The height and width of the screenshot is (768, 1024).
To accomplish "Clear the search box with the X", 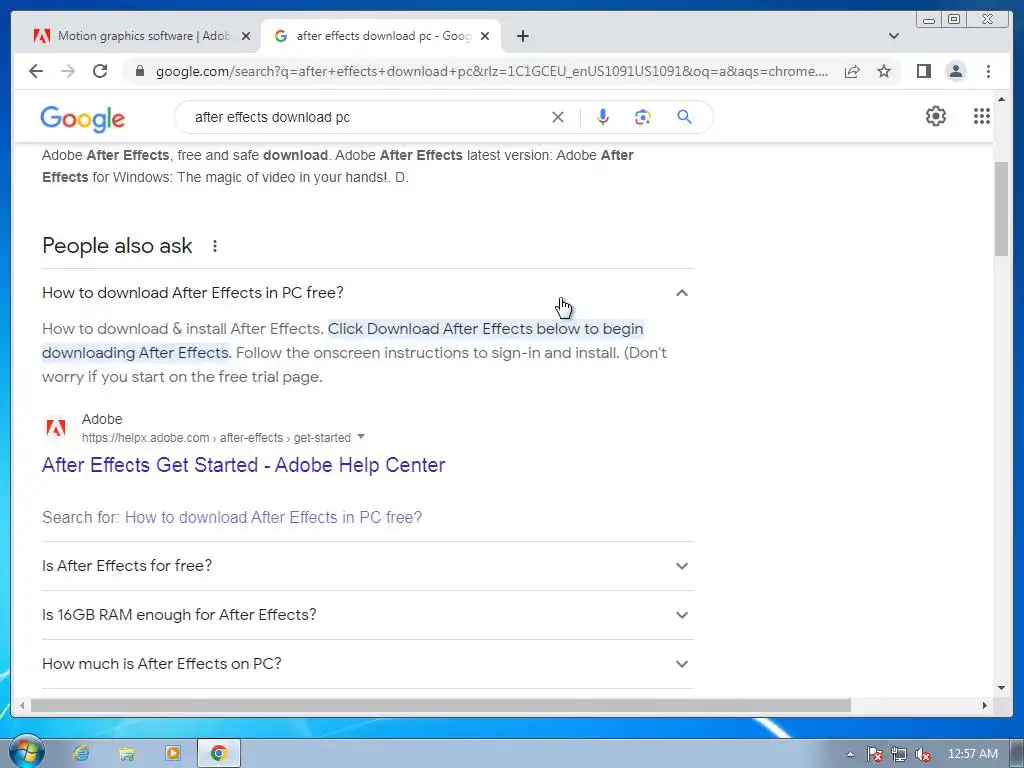I will click(x=558, y=117).
